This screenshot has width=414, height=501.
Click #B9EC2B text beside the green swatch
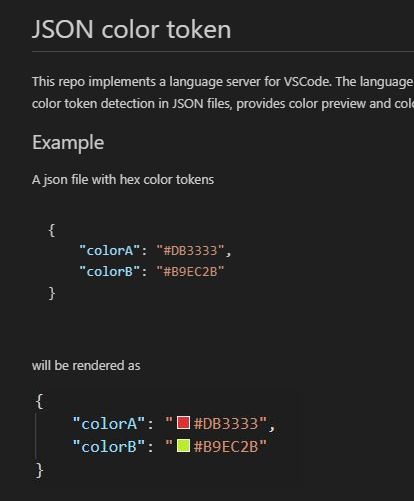point(226,447)
